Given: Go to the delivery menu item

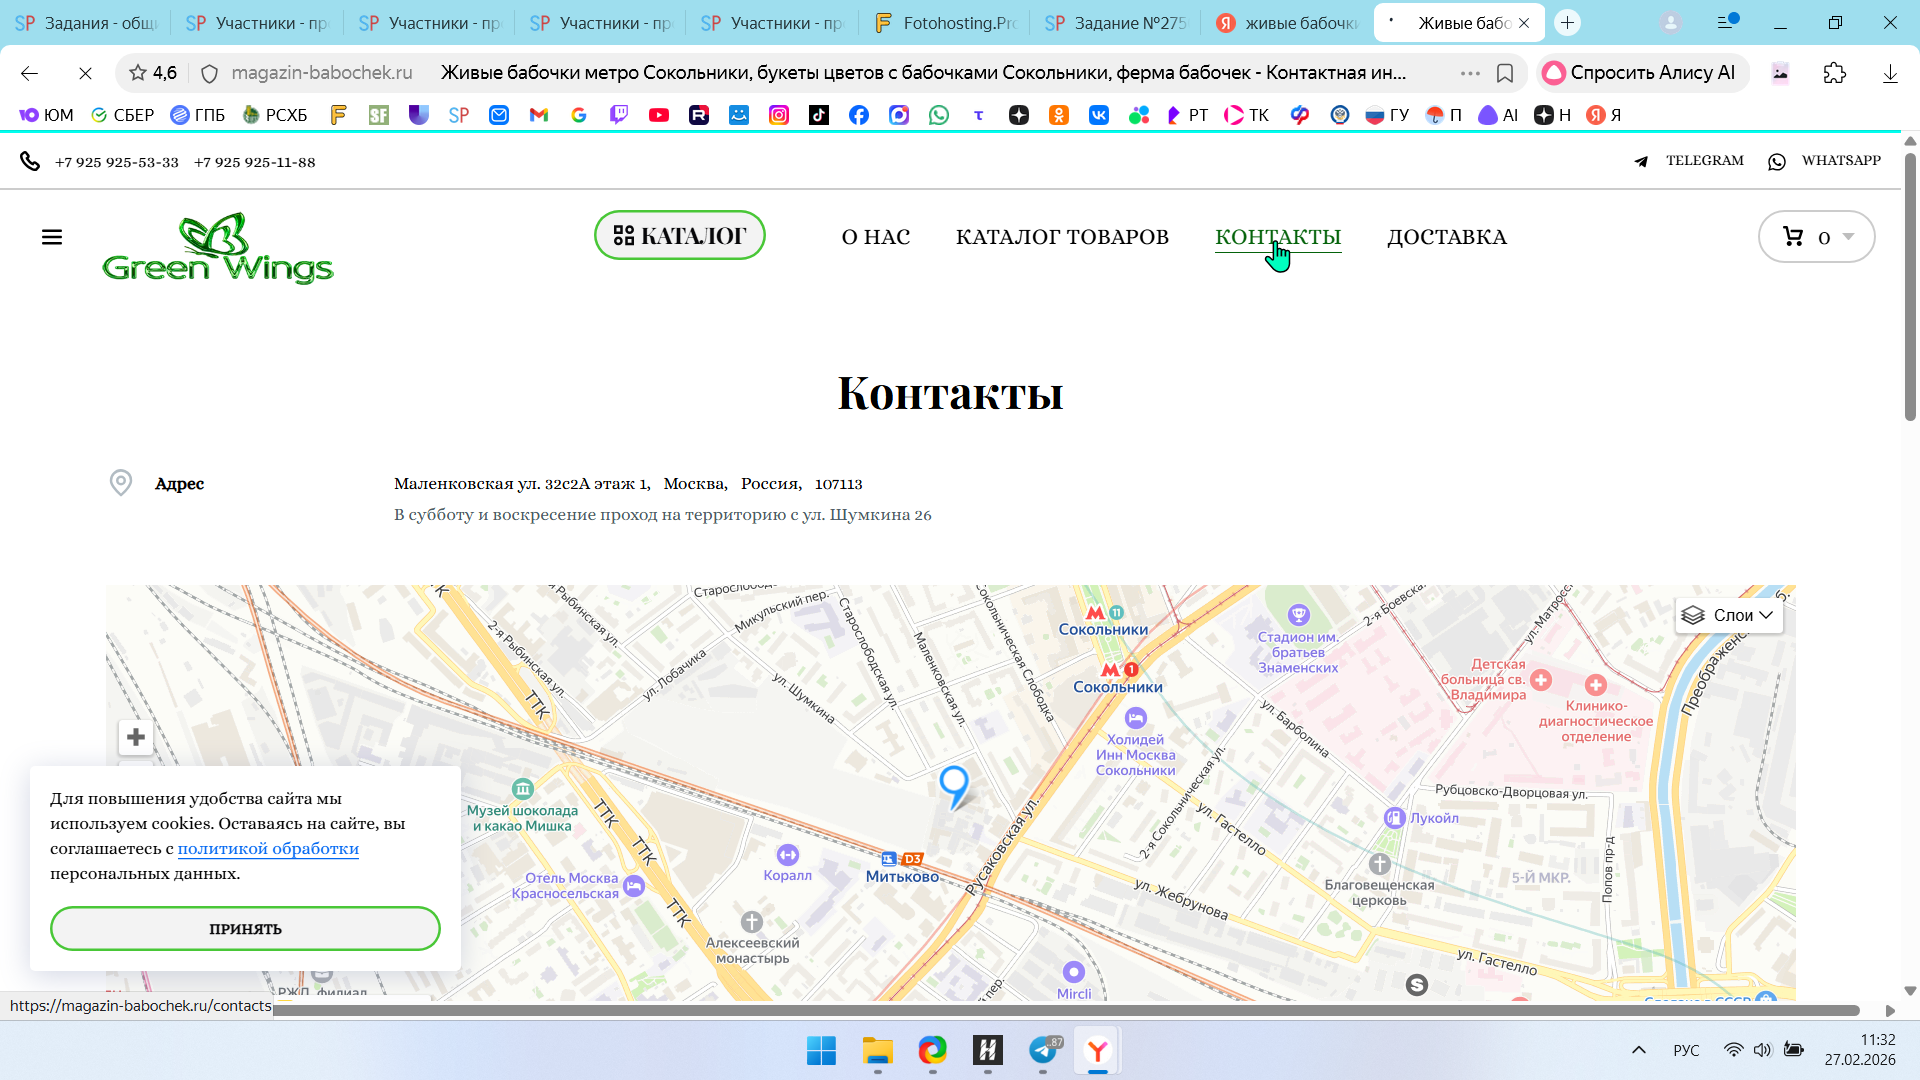Looking at the screenshot, I should point(1446,237).
